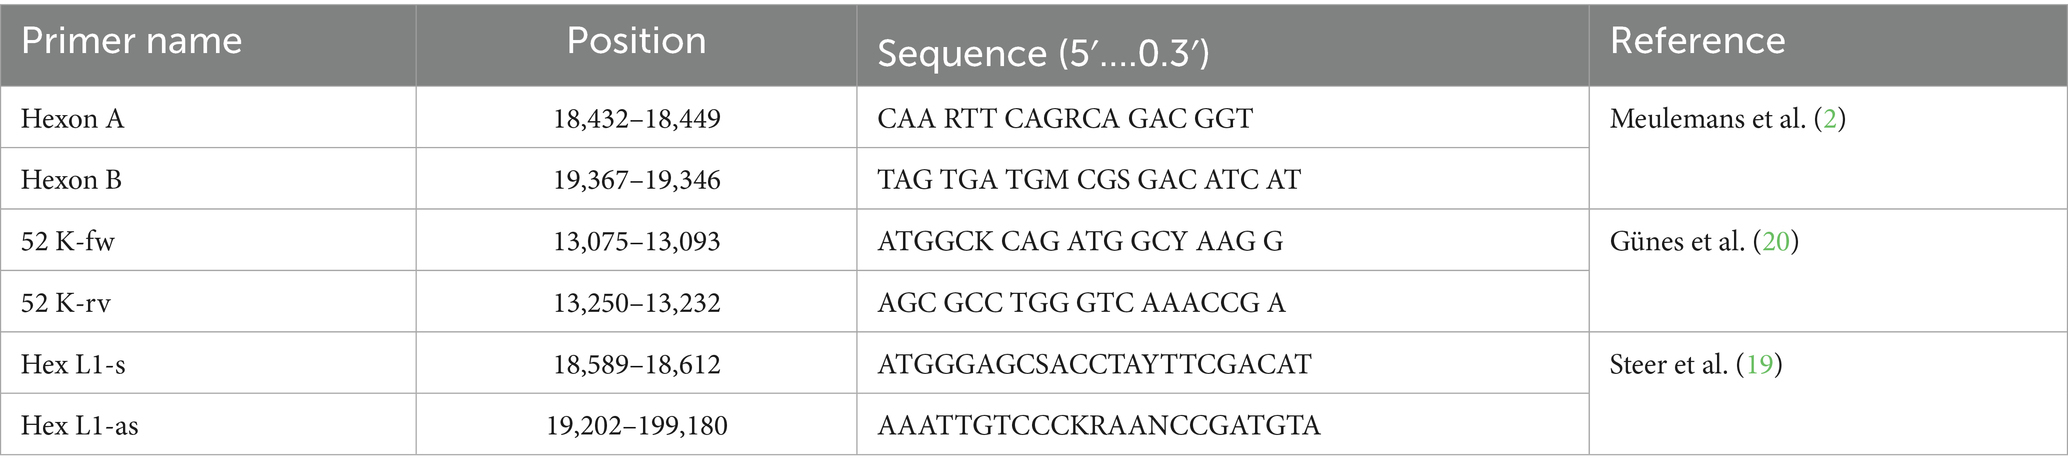Click sequence AAATTGTCCCKRAANCCGATGTA
This screenshot has width=2068, height=473.
(1099, 426)
